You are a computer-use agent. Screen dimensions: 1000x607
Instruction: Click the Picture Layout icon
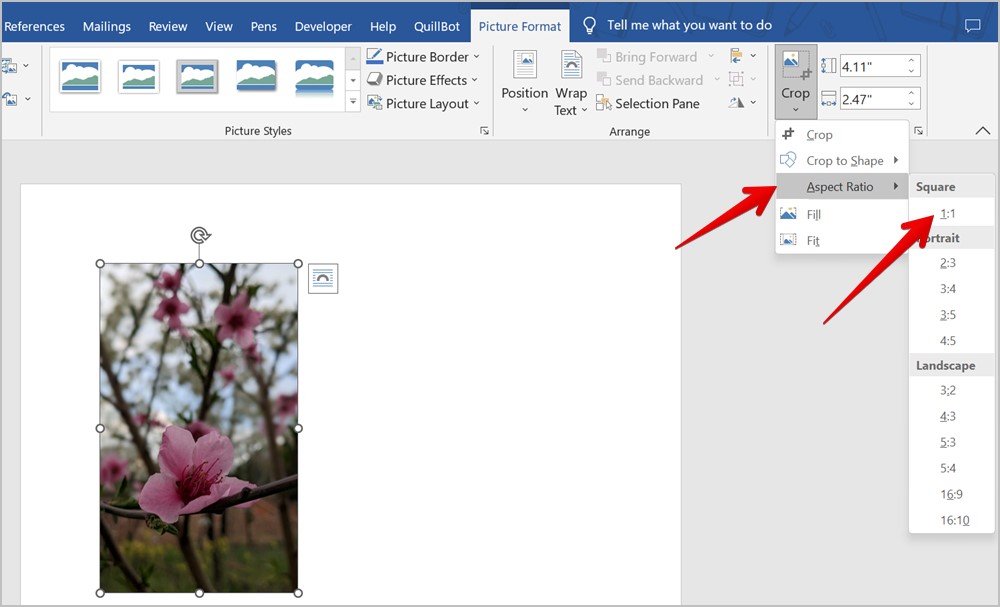pos(374,103)
